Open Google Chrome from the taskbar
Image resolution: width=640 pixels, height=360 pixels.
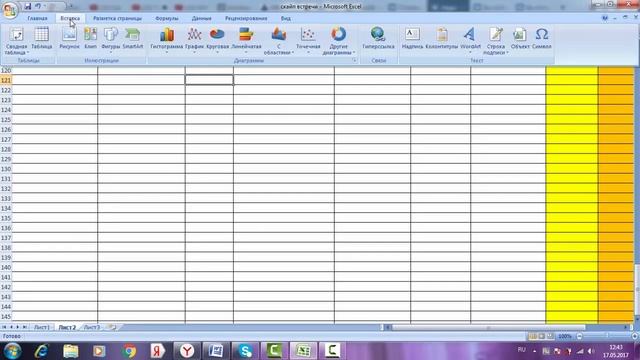click(129, 351)
